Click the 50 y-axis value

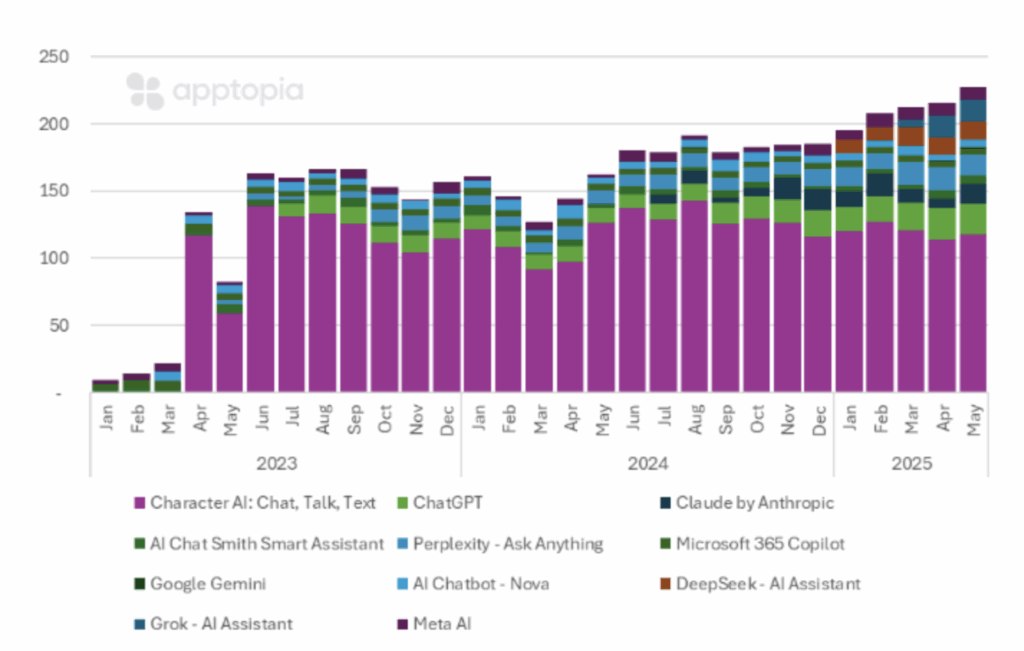click(59, 325)
